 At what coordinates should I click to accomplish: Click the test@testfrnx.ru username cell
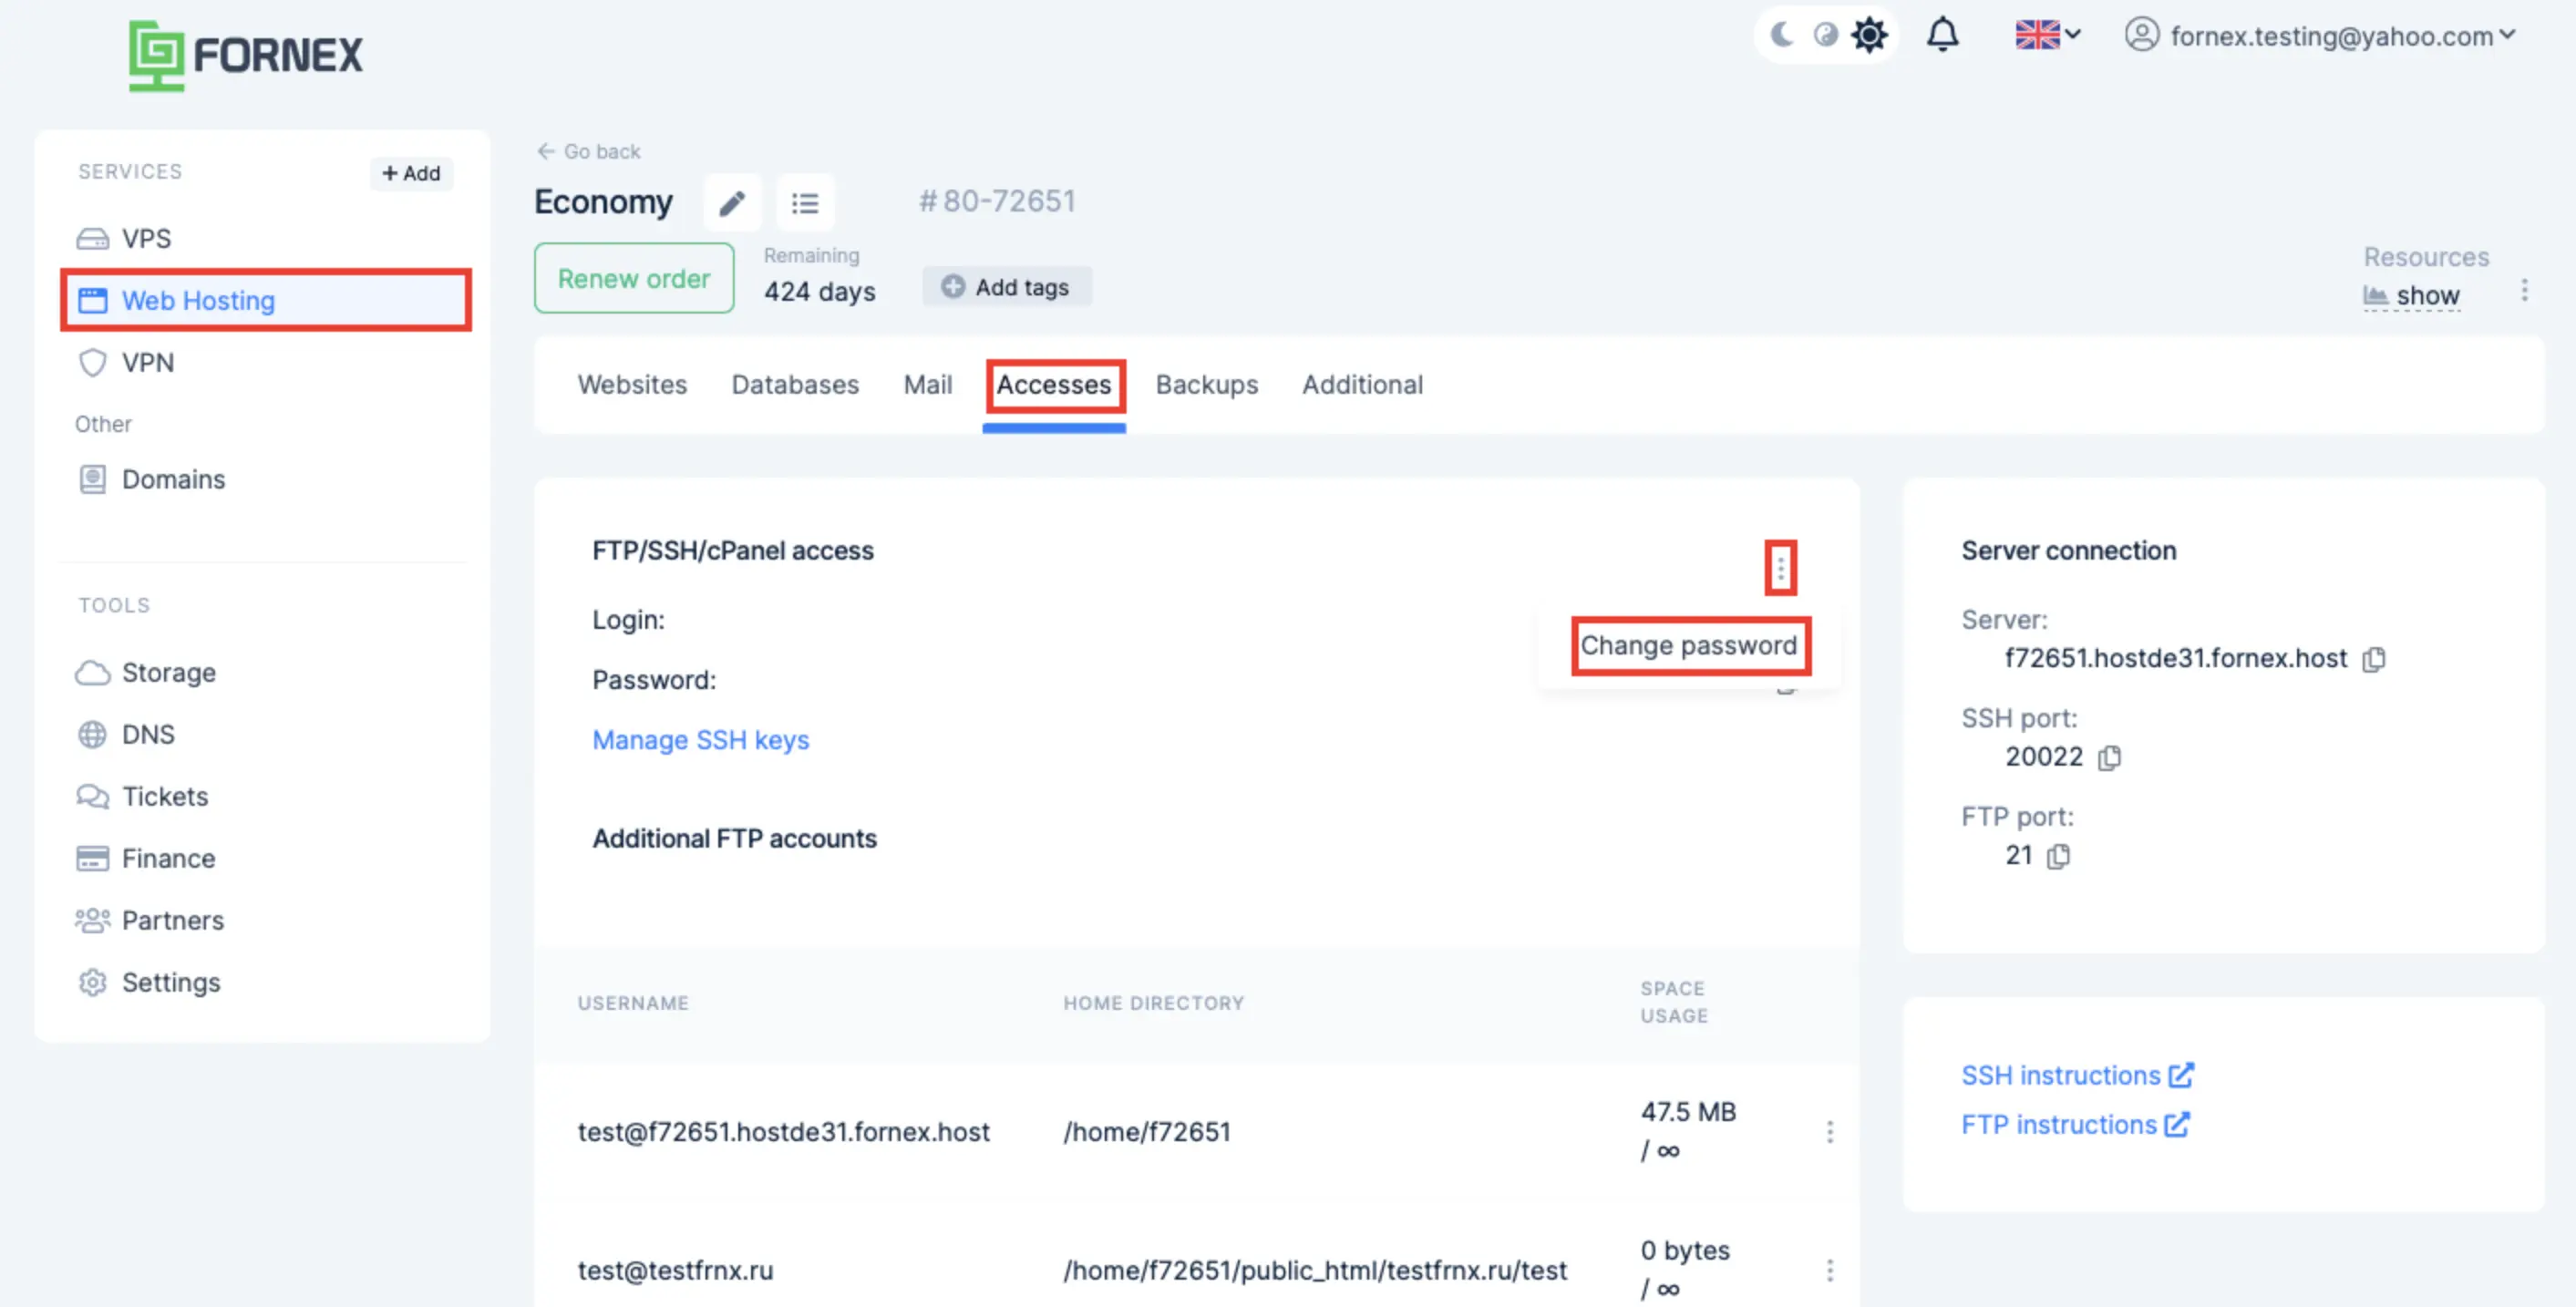pos(675,1270)
